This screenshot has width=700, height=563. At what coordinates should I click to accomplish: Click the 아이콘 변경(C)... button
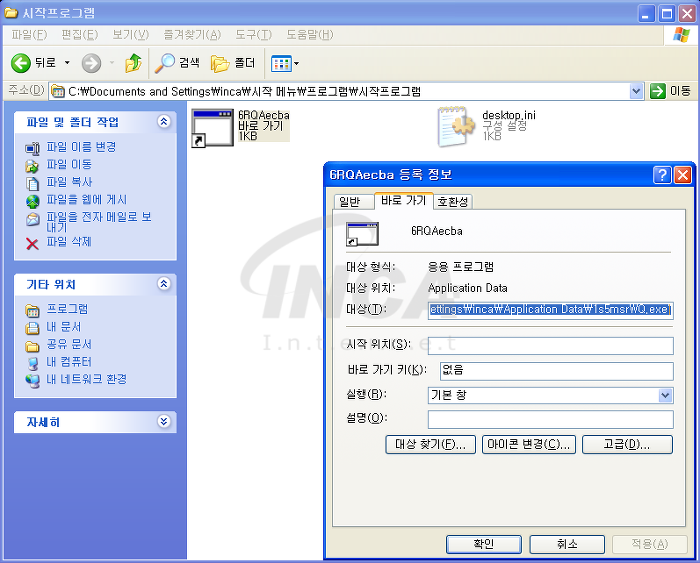pyautogui.click(x=529, y=444)
